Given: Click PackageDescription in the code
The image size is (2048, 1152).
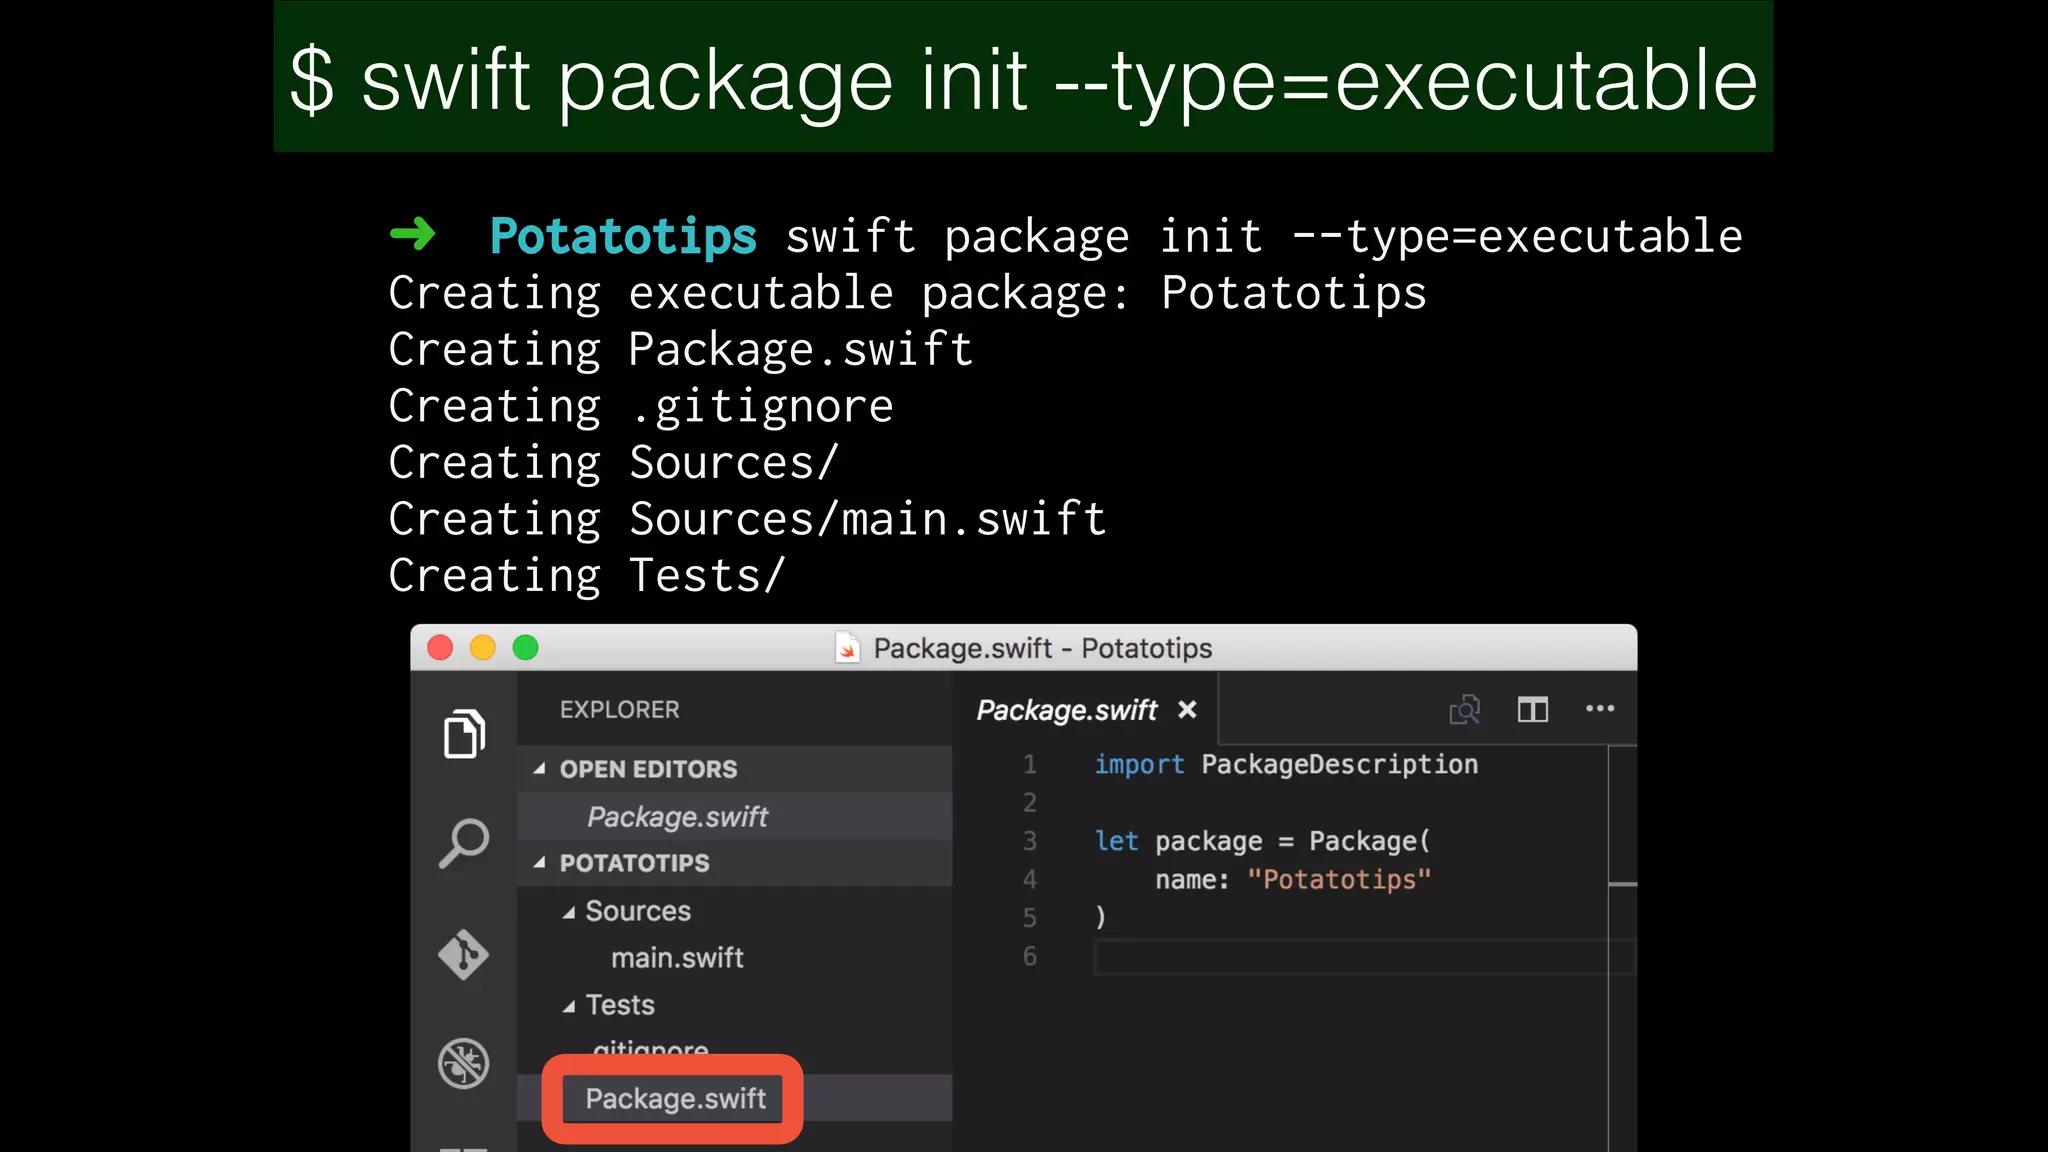Looking at the screenshot, I should point(1339,765).
